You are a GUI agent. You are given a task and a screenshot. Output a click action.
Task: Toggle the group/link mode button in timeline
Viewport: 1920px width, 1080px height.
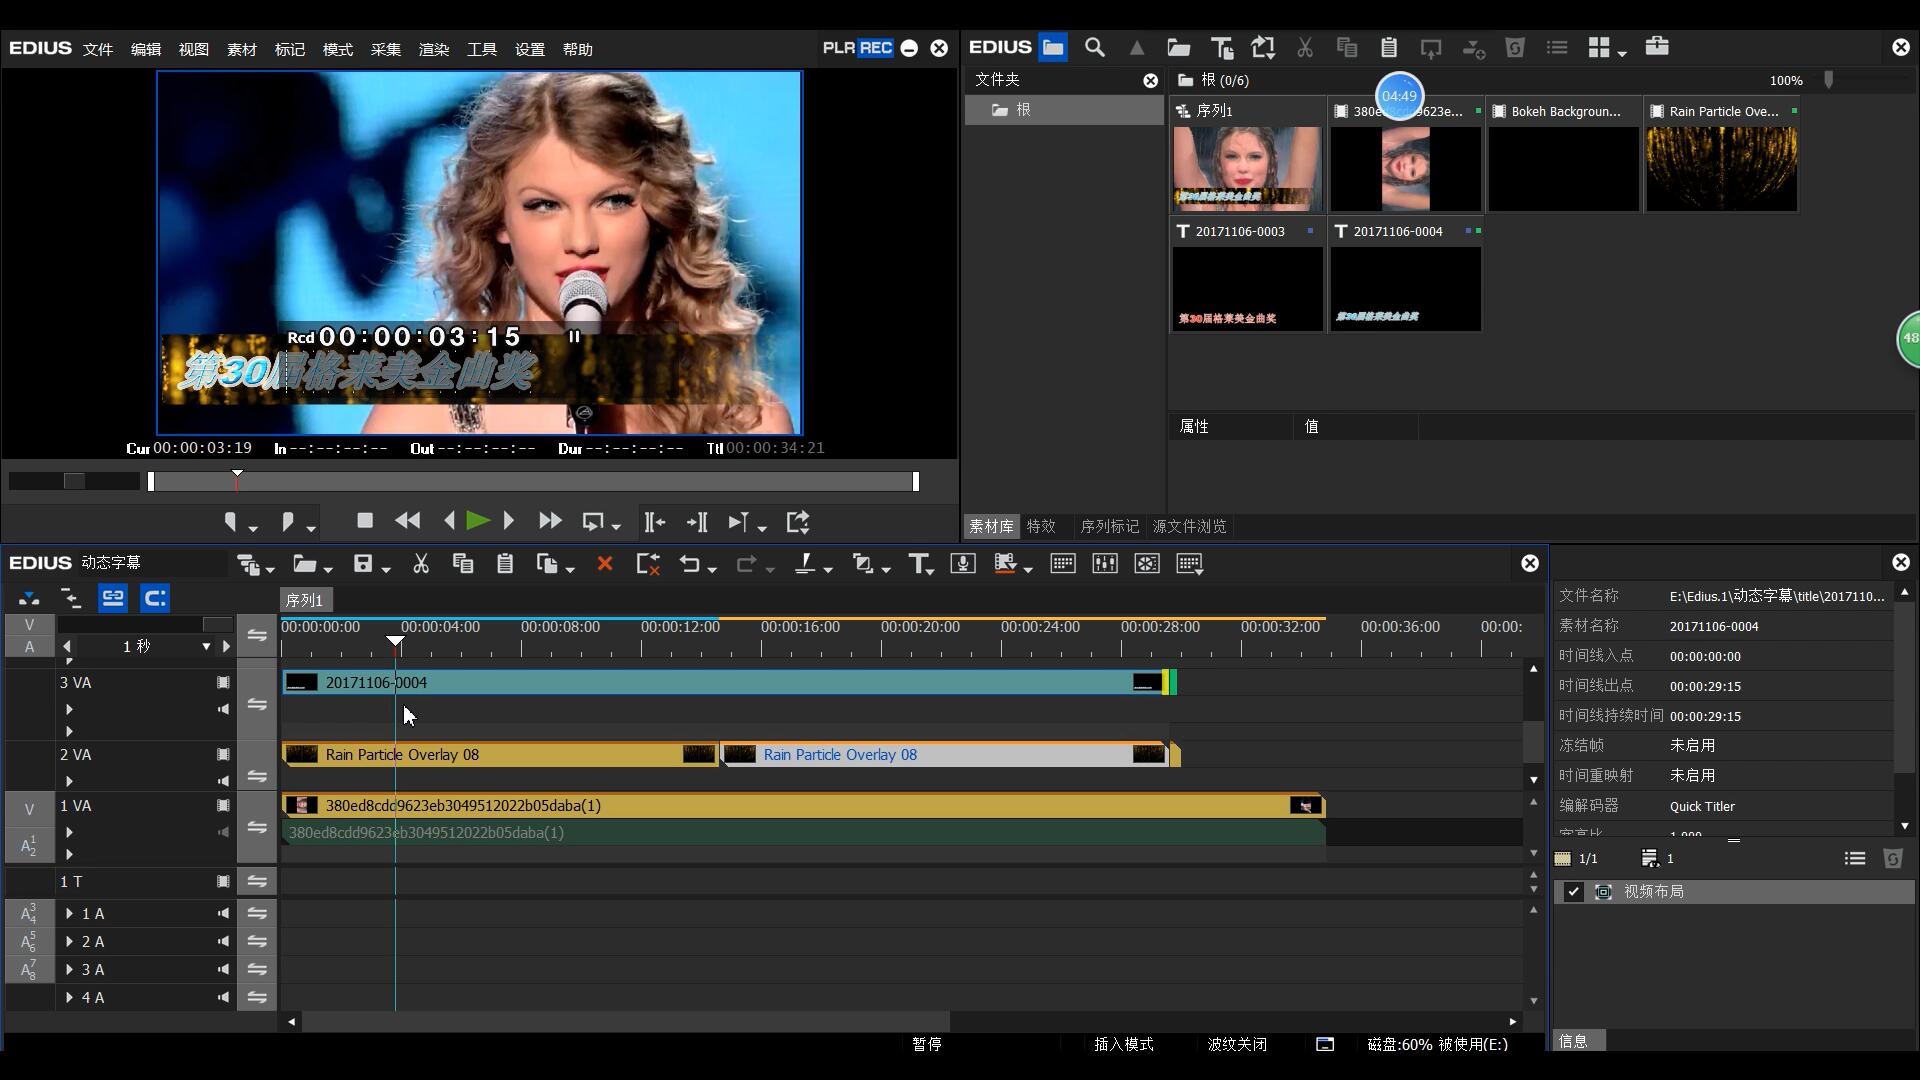pyautogui.click(x=113, y=598)
